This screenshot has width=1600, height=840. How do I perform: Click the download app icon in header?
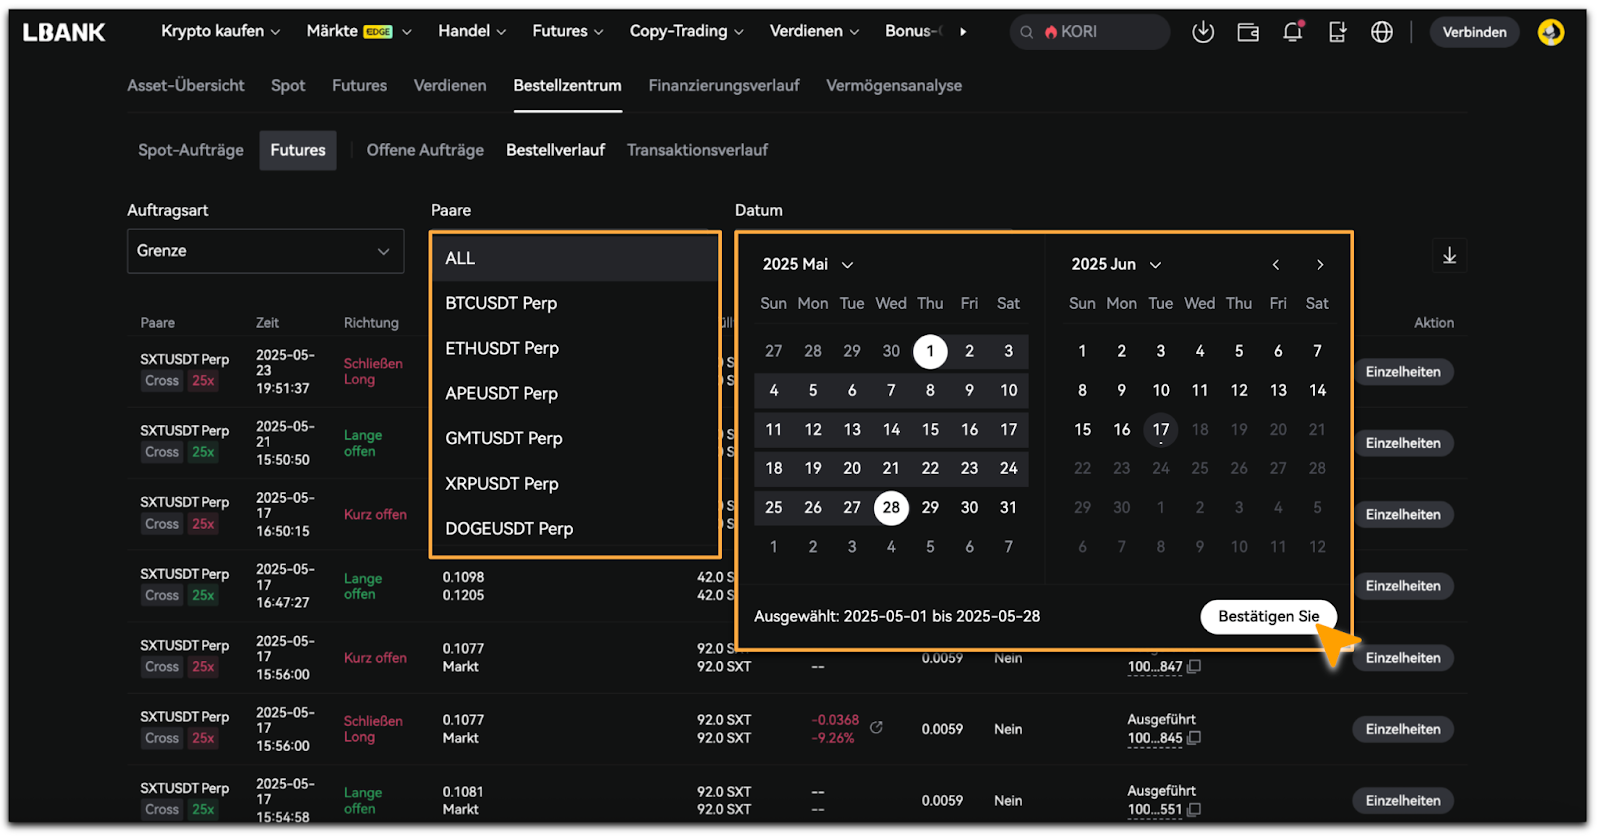point(1203,32)
